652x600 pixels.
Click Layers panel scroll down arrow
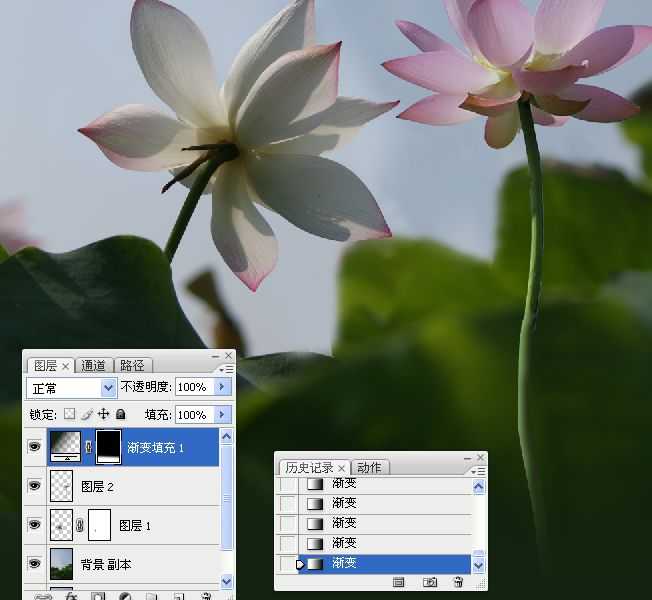(x=227, y=581)
